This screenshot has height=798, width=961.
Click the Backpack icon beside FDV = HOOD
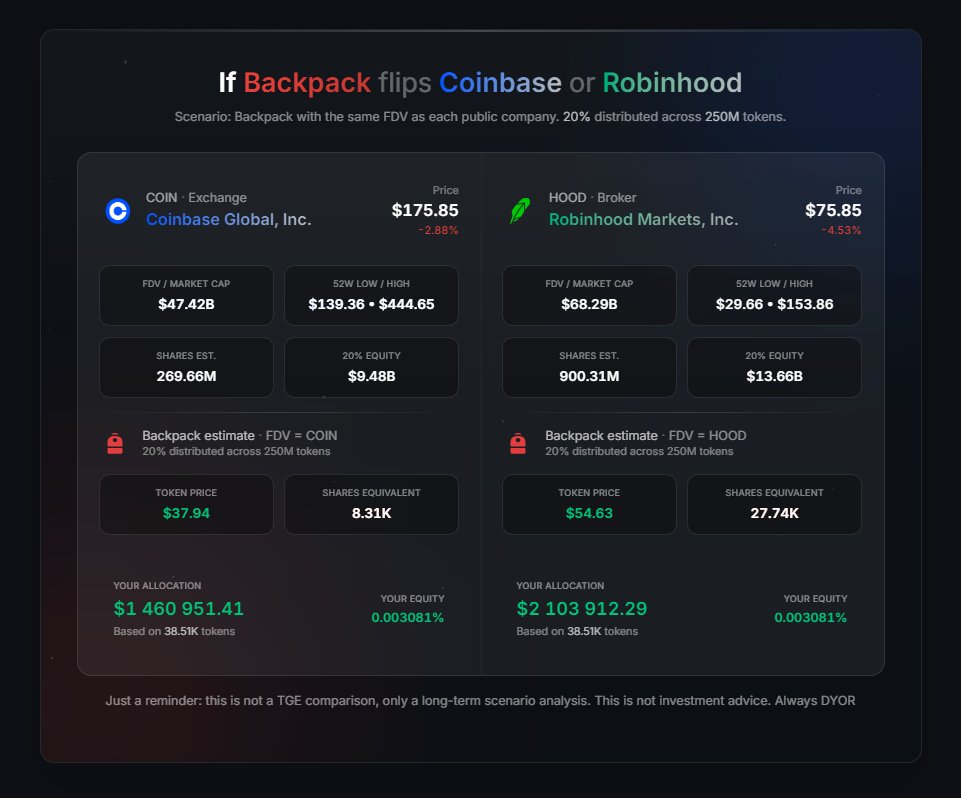520,442
